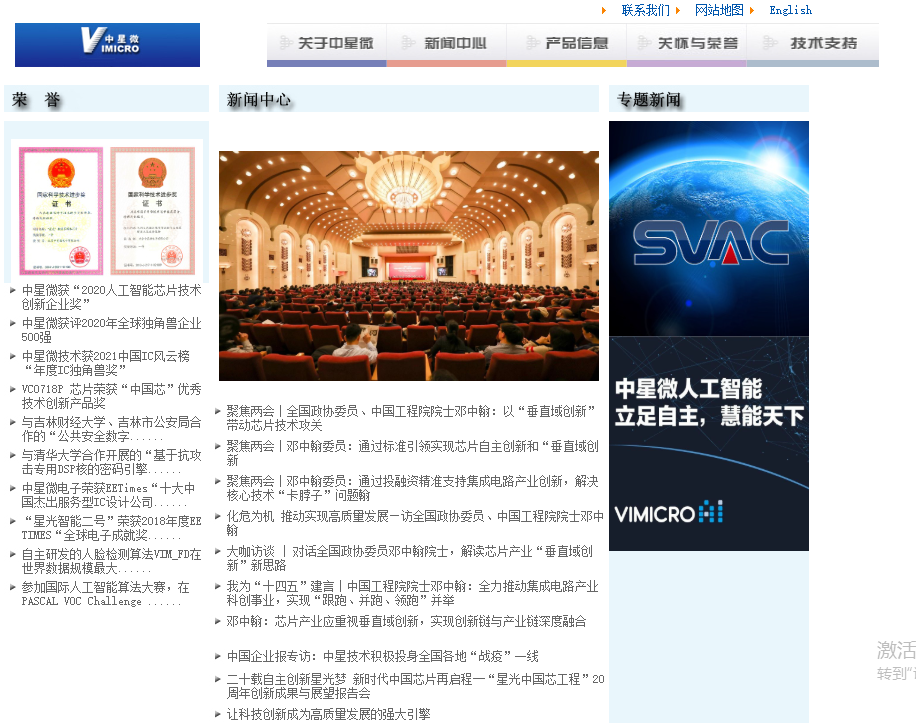Open the left red award certificate image
The image size is (916, 723).
coord(61,210)
